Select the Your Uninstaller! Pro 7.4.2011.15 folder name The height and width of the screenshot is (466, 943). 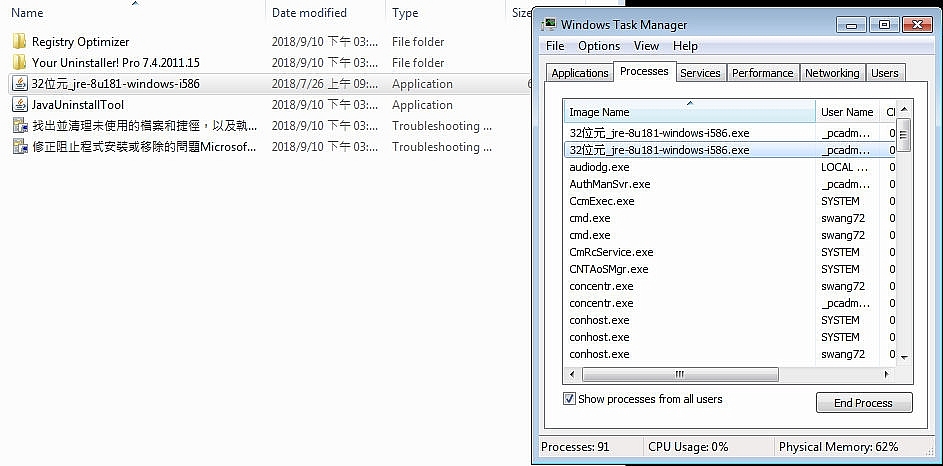tap(115, 63)
